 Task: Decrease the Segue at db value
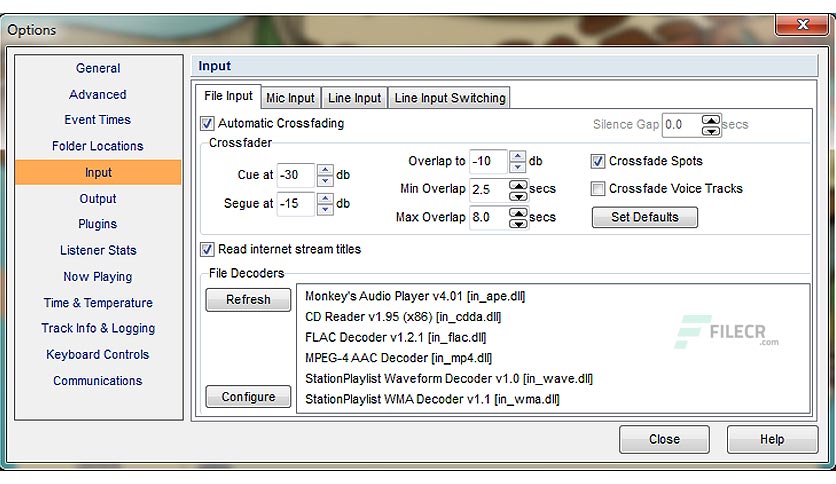[325, 209]
